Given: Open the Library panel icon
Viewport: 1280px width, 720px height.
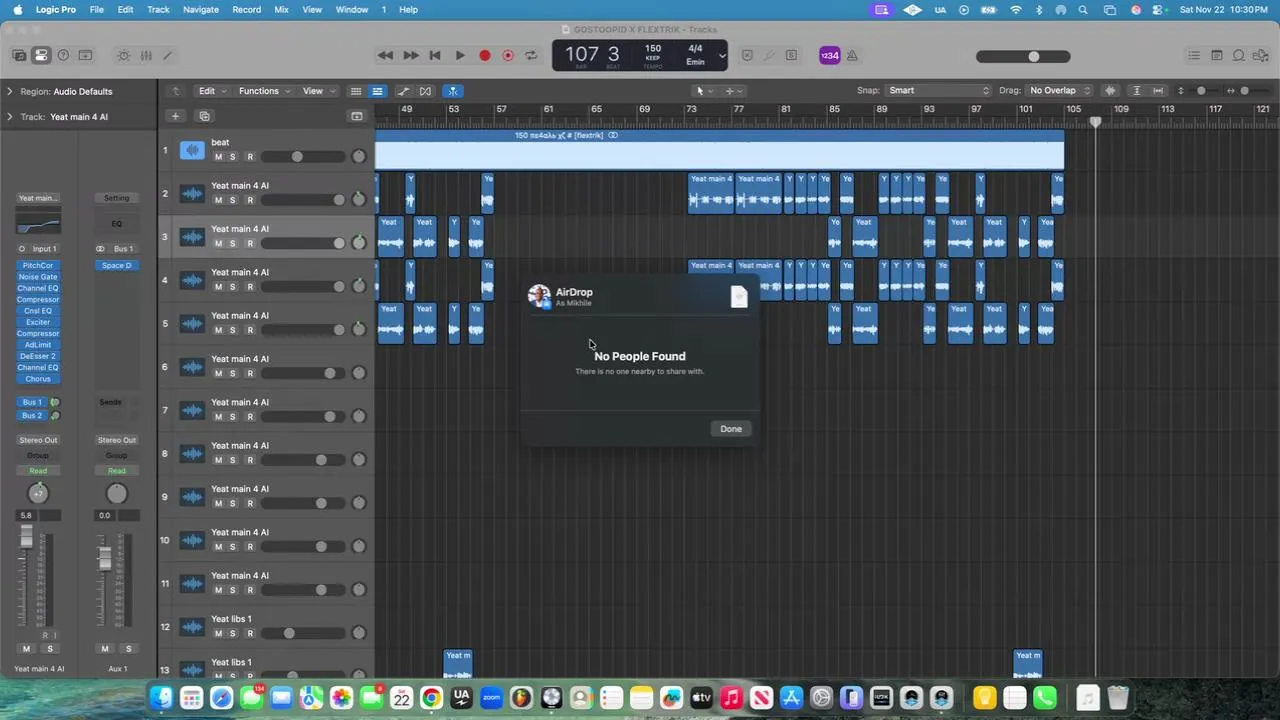Looking at the screenshot, I should (19, 55).
